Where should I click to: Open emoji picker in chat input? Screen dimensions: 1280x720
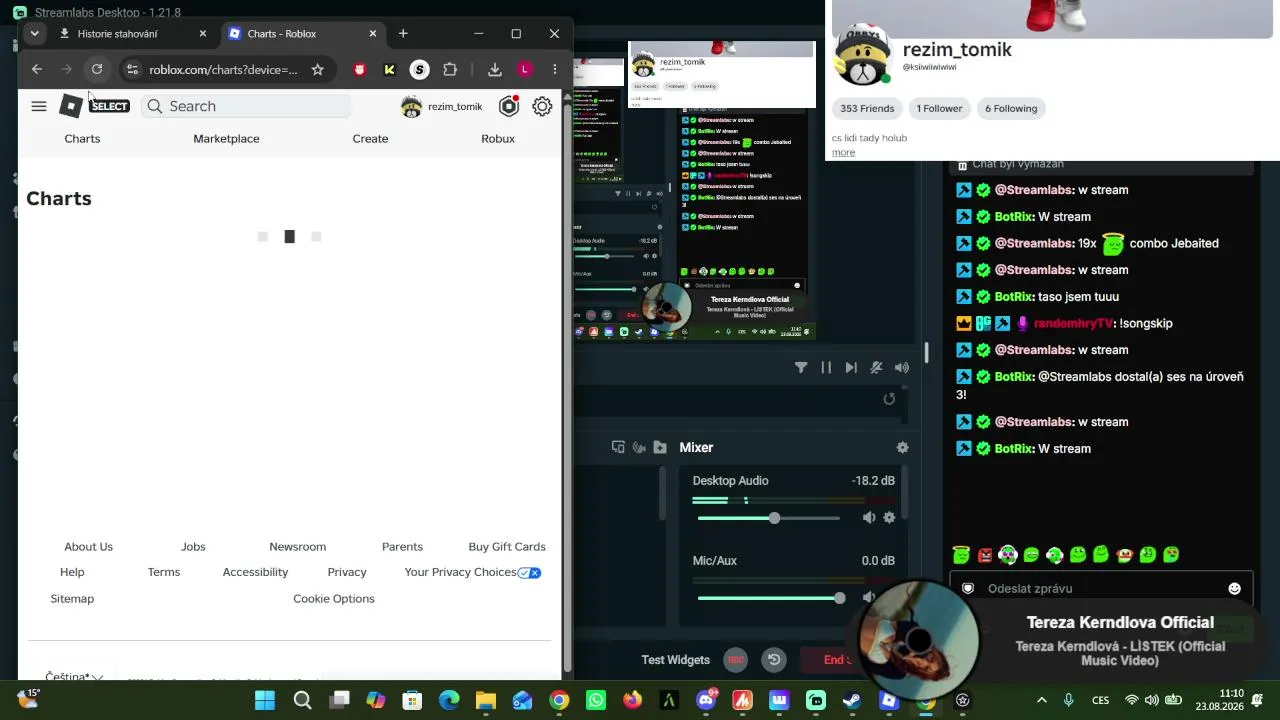click(1234, 588)
